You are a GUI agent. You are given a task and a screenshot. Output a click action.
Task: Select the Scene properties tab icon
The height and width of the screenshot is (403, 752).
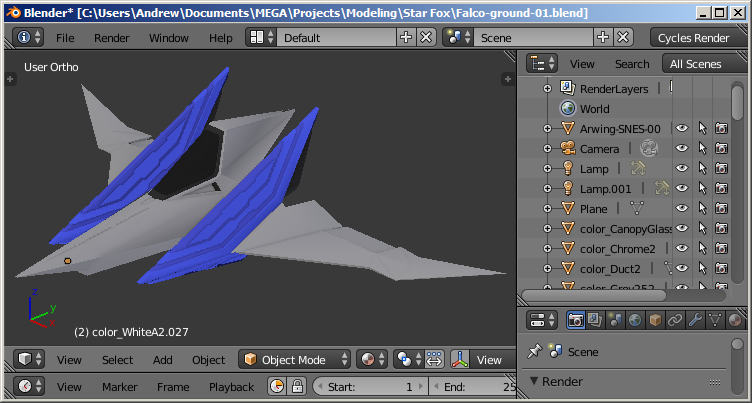pyautogui.click(x=615, y=320)
